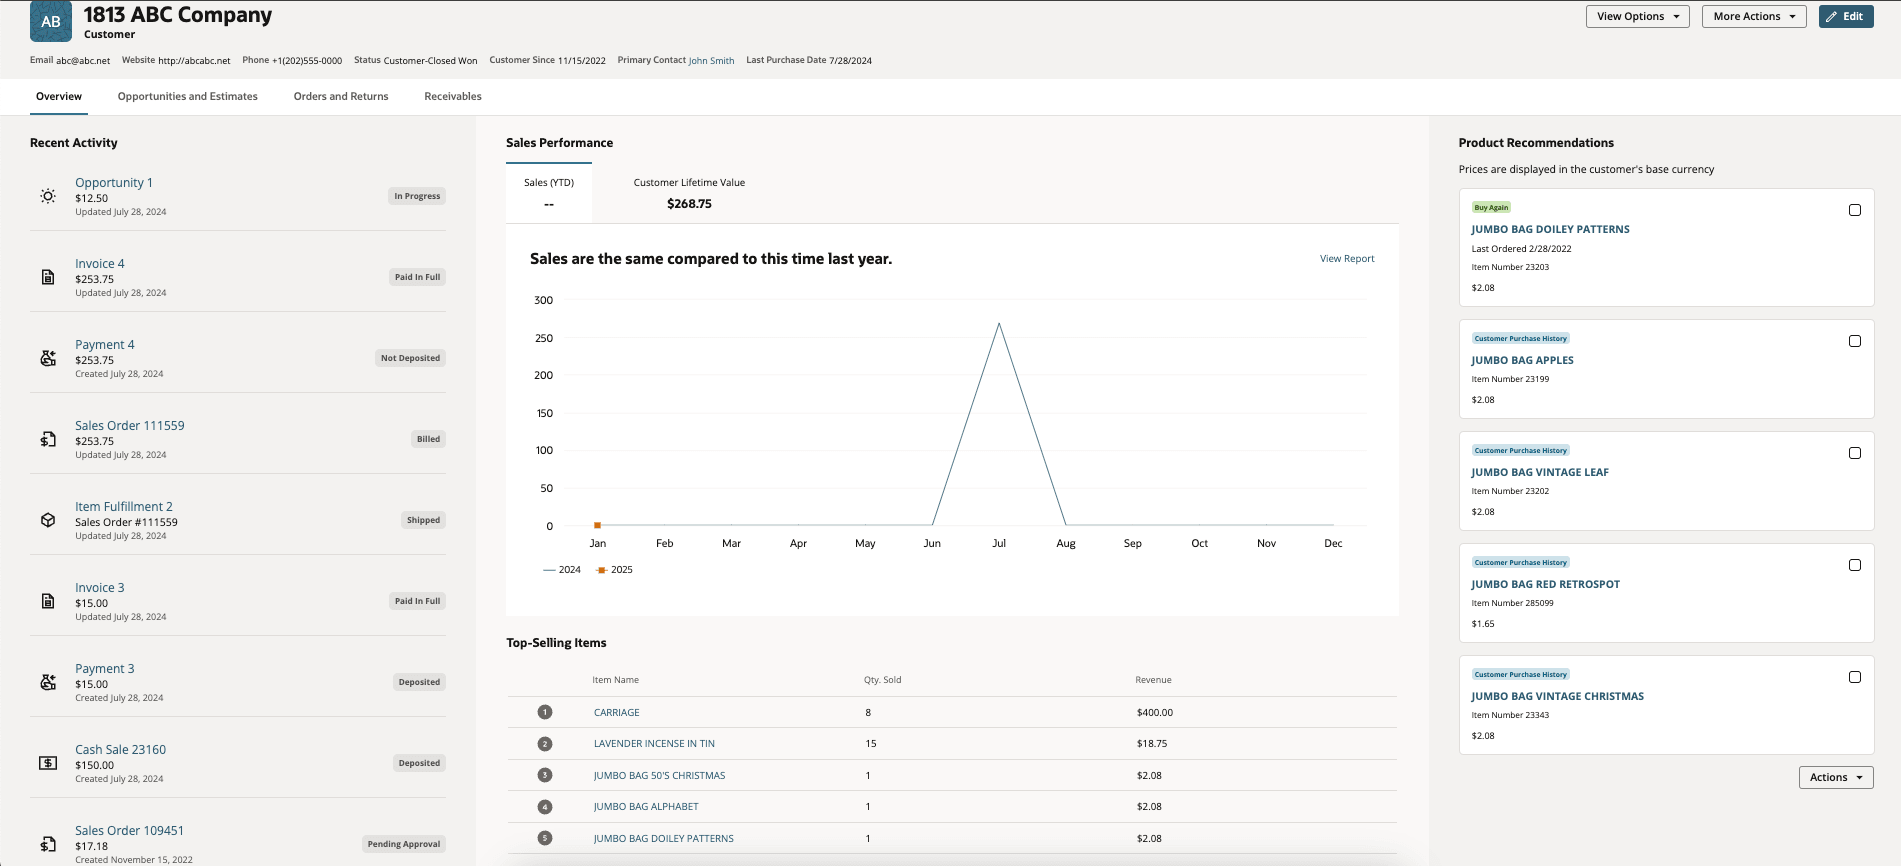Open JUMBO BAG 50'S CHRISTMAS item
The image size is (1901, 866).
(x=660, y=776)
